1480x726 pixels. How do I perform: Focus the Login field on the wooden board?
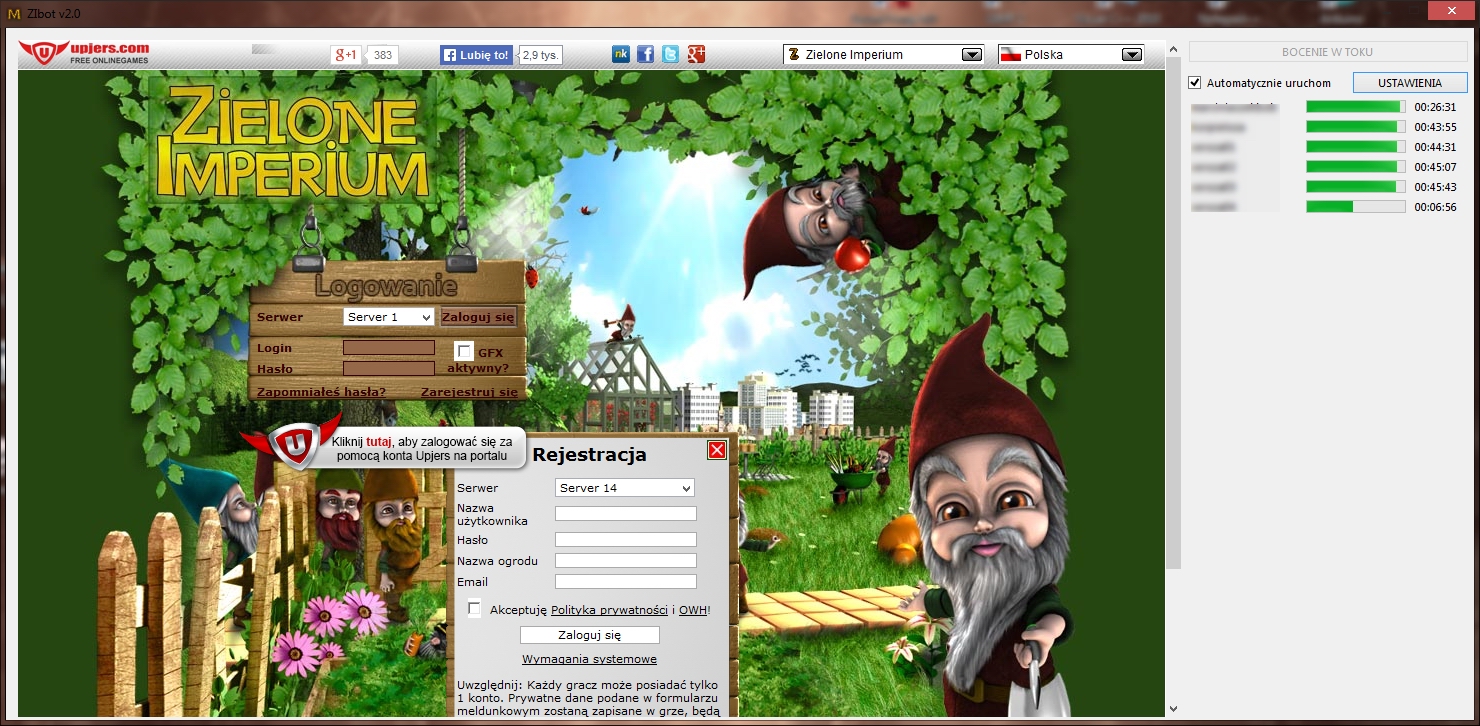pyautogui.click(x=389, y=348)
